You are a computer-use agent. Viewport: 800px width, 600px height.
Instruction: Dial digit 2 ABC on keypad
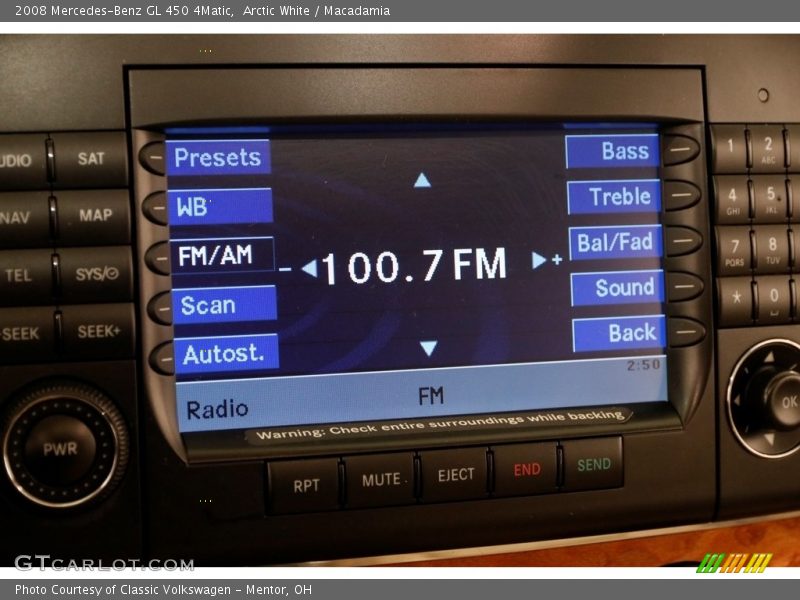tap(767, 148)
